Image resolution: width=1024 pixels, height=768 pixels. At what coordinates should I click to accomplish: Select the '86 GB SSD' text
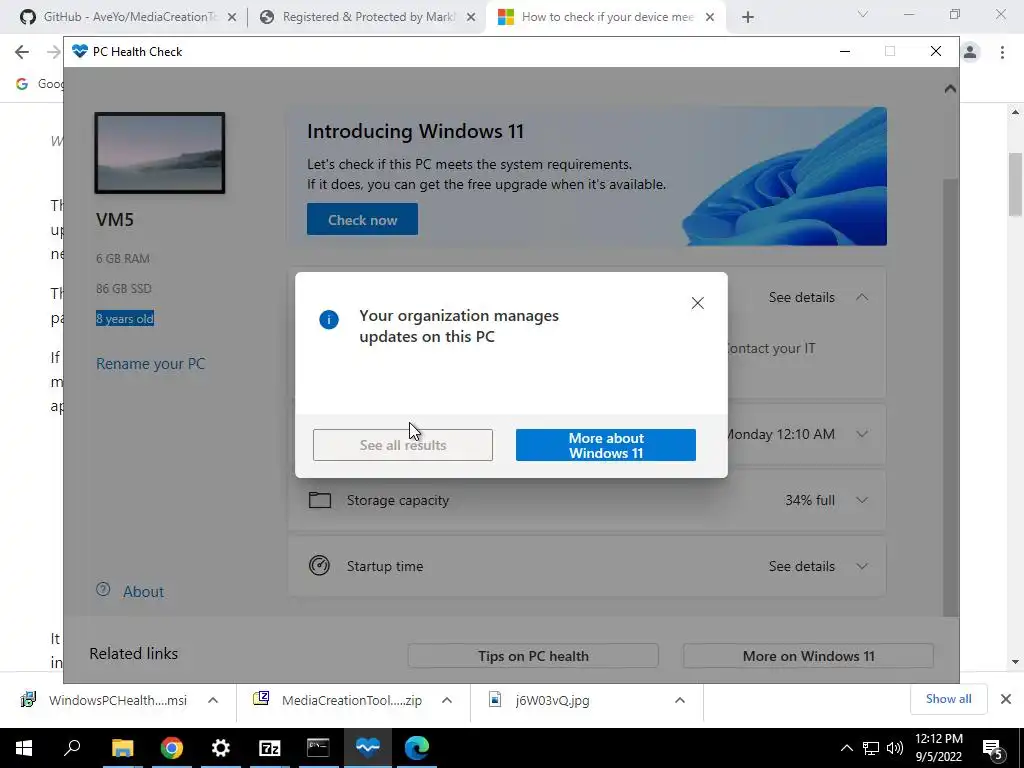[123, 289]
